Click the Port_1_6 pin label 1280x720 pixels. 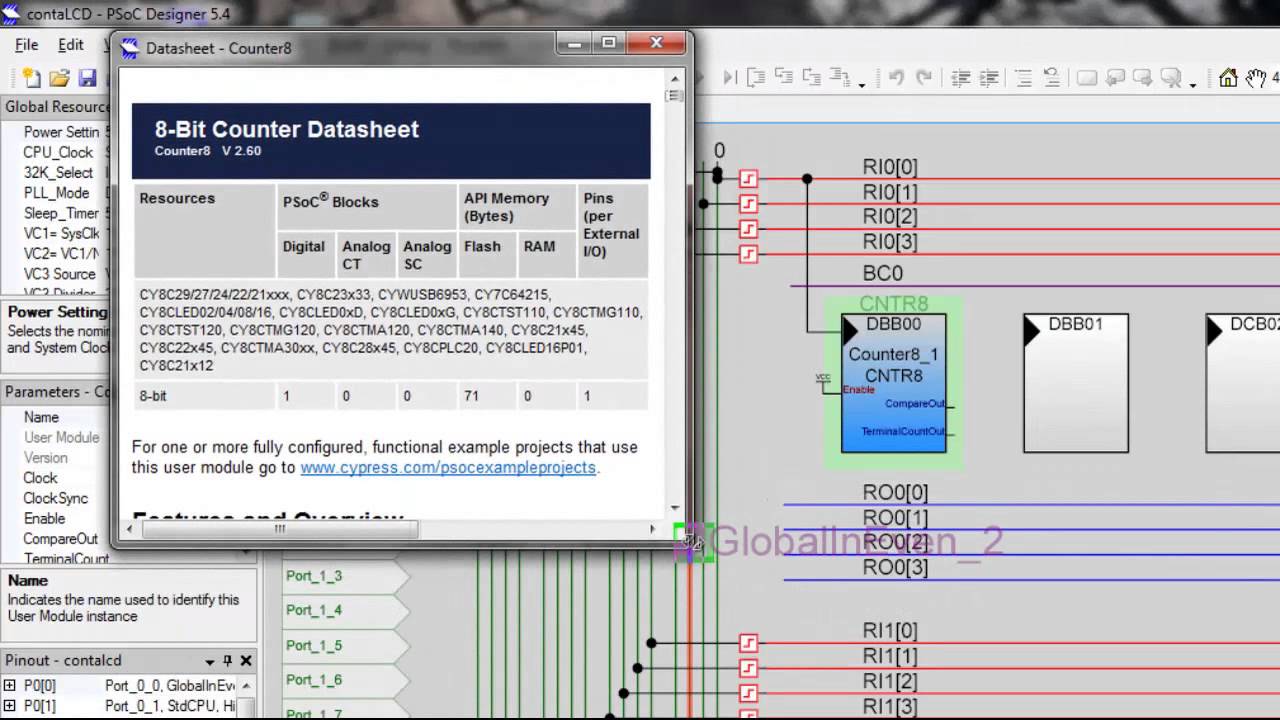(314, 680)
